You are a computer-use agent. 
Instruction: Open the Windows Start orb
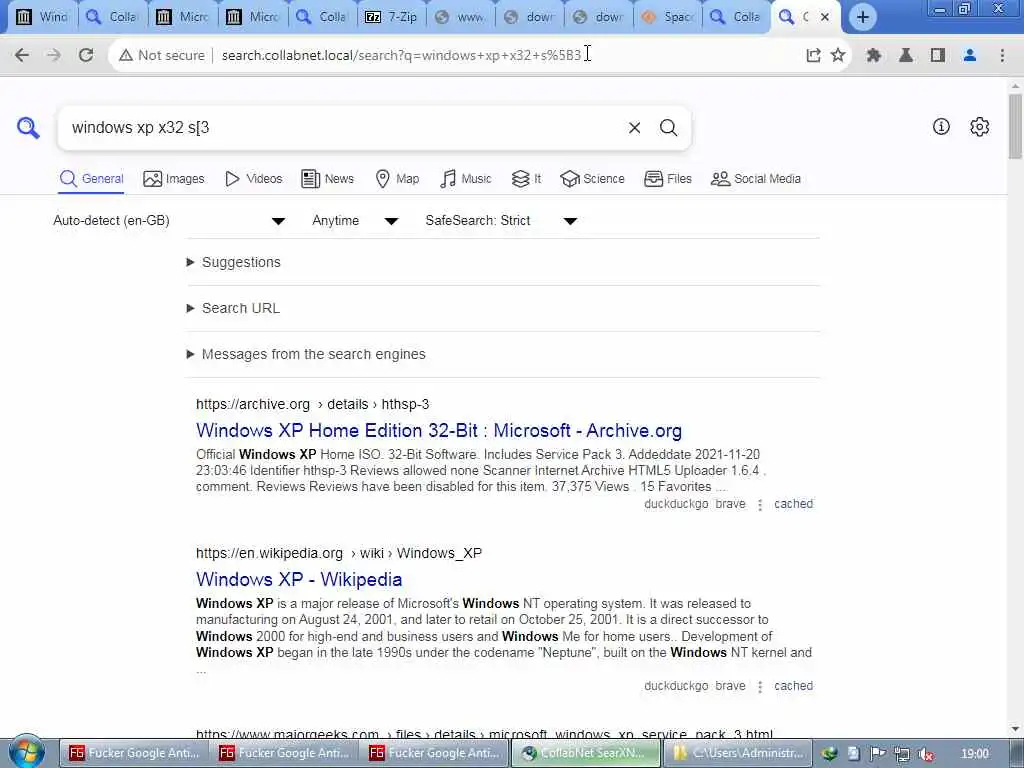pos(26,752)
